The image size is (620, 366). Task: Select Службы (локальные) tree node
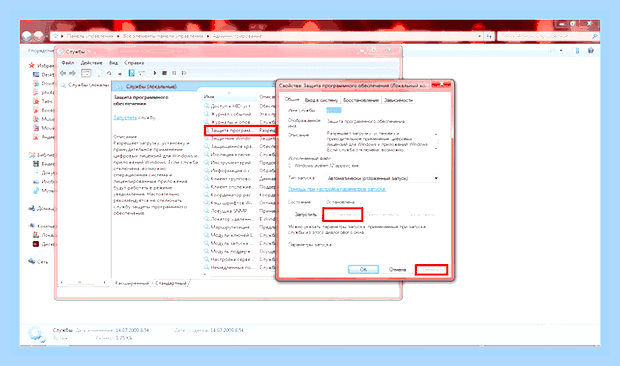coord(85,85)
